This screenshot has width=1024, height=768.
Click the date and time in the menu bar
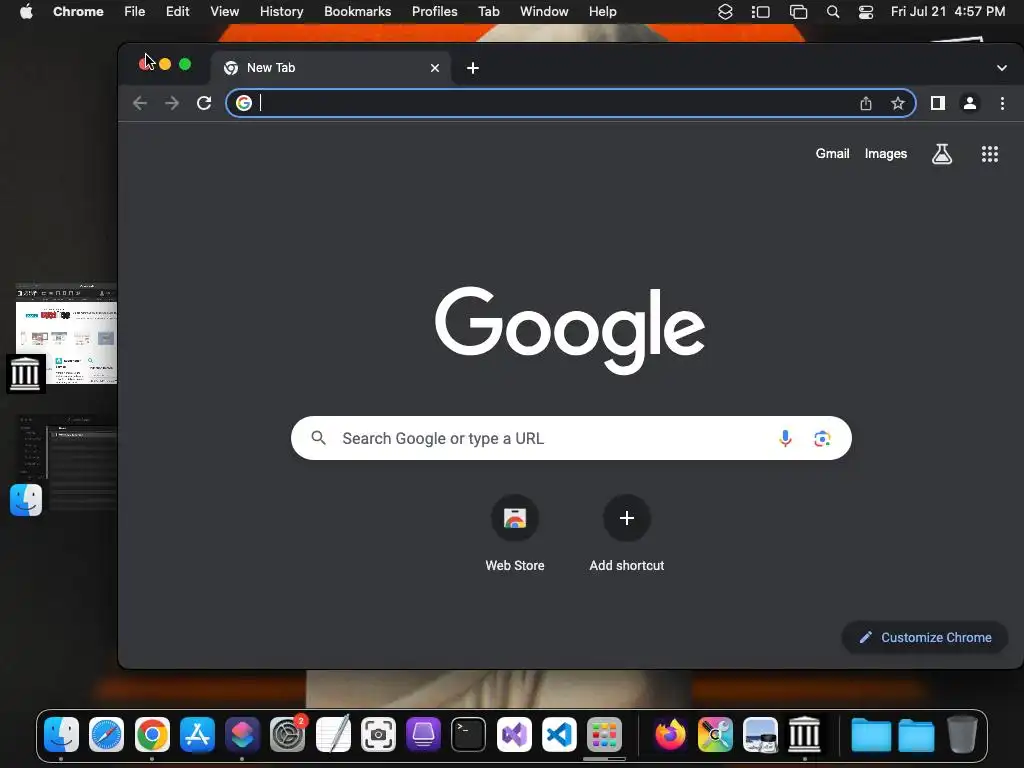pyautogui.click(x=948, y=12)
